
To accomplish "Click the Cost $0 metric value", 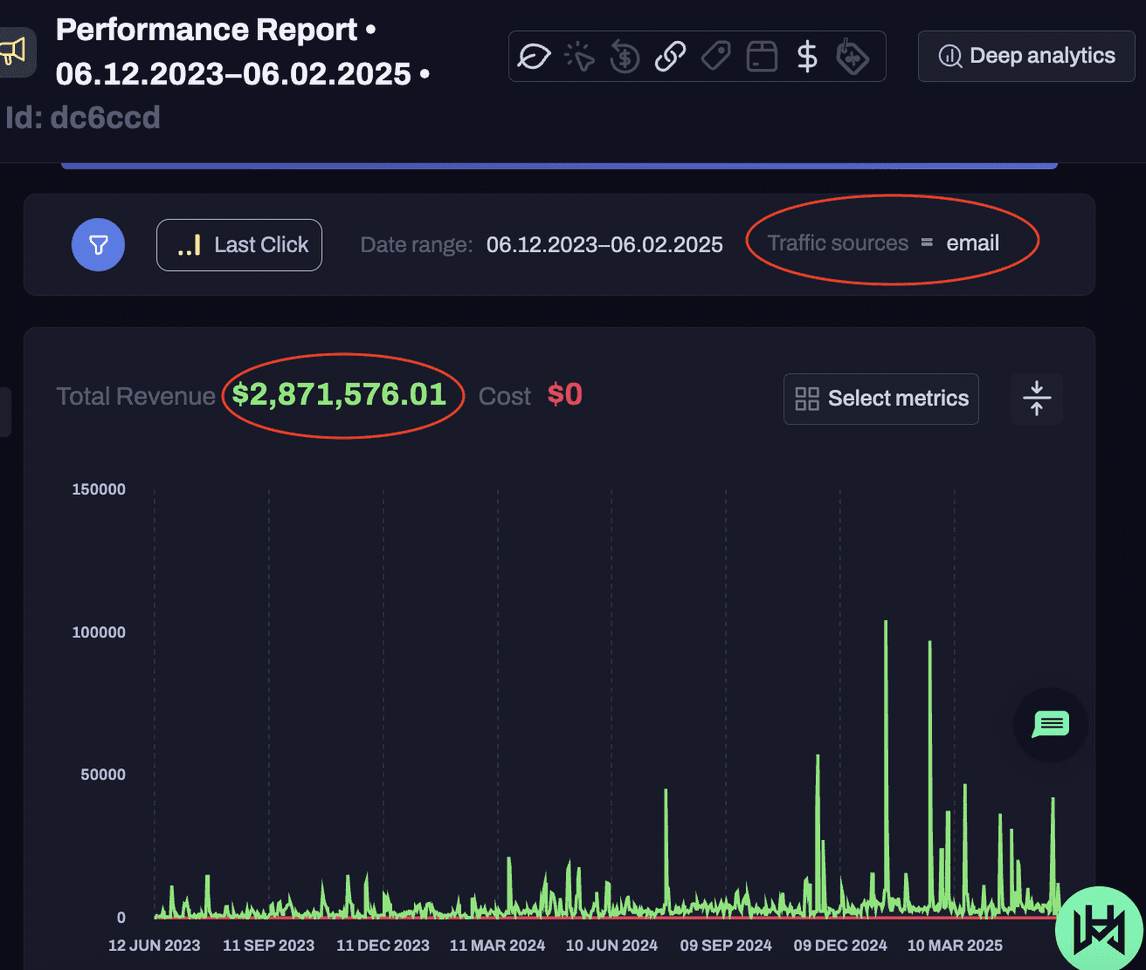I will [x=565, y=395].
